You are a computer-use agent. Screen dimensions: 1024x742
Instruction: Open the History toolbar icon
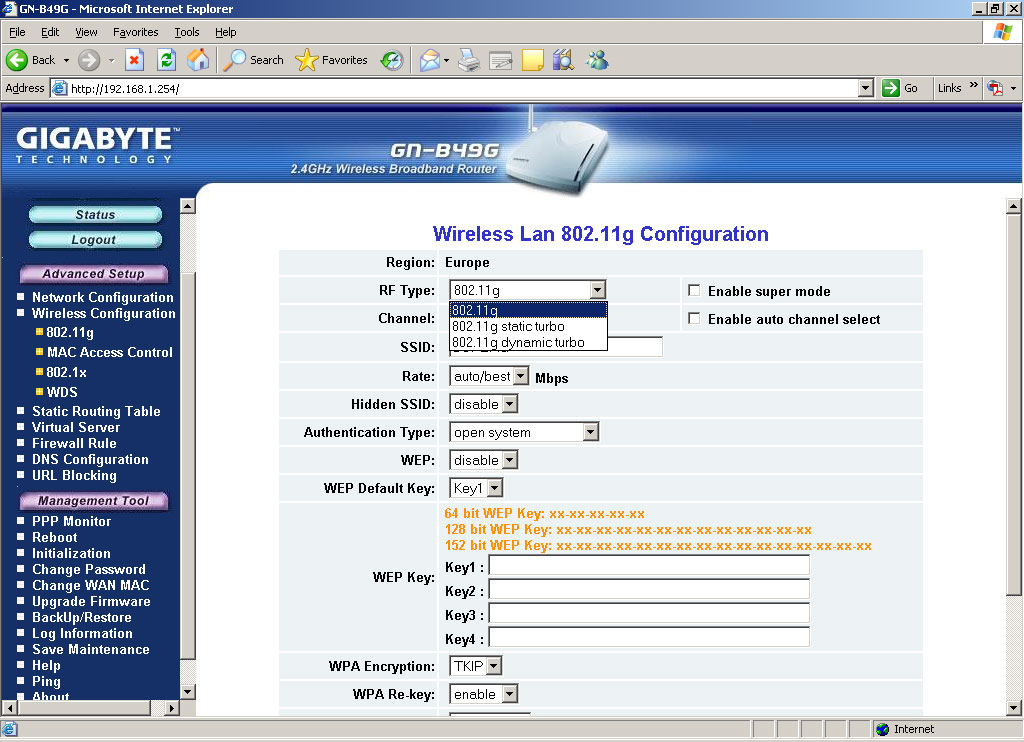pyautogui.click(x=392, y=60)
